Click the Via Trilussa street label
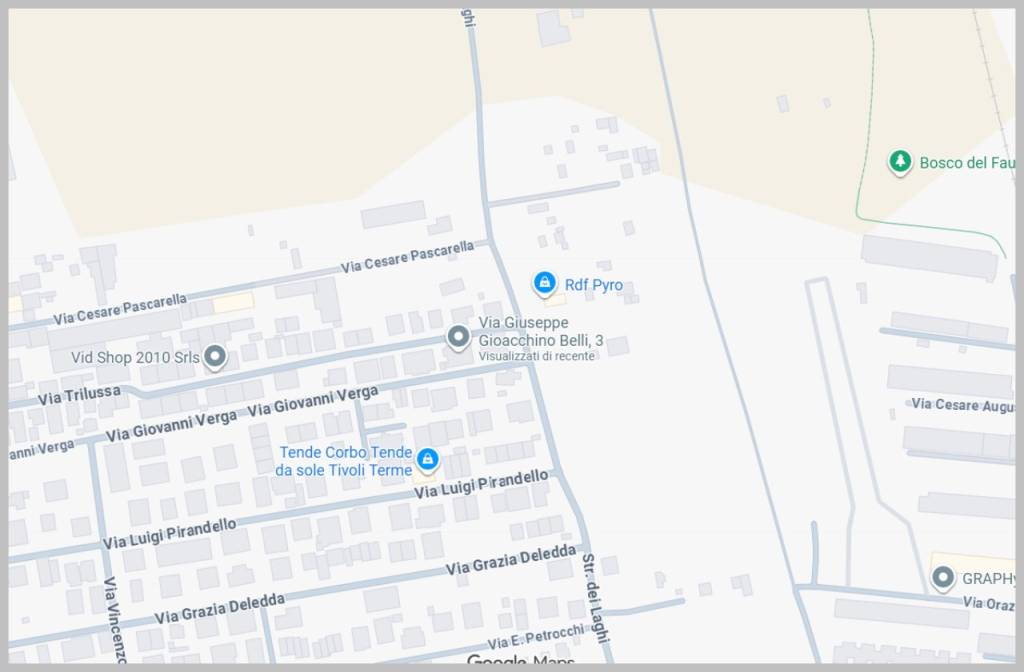Image resolution: width=1024 pixels, height=672 pixels. pyautogui.click(x=79, y=395)
